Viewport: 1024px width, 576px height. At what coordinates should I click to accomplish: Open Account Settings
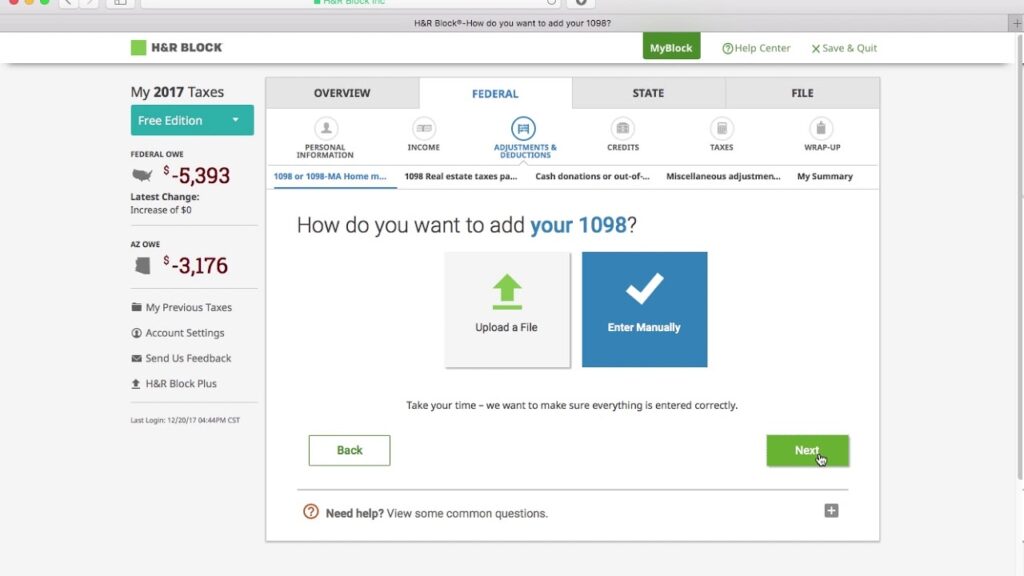pyautogui.click(x=178, y=332)
